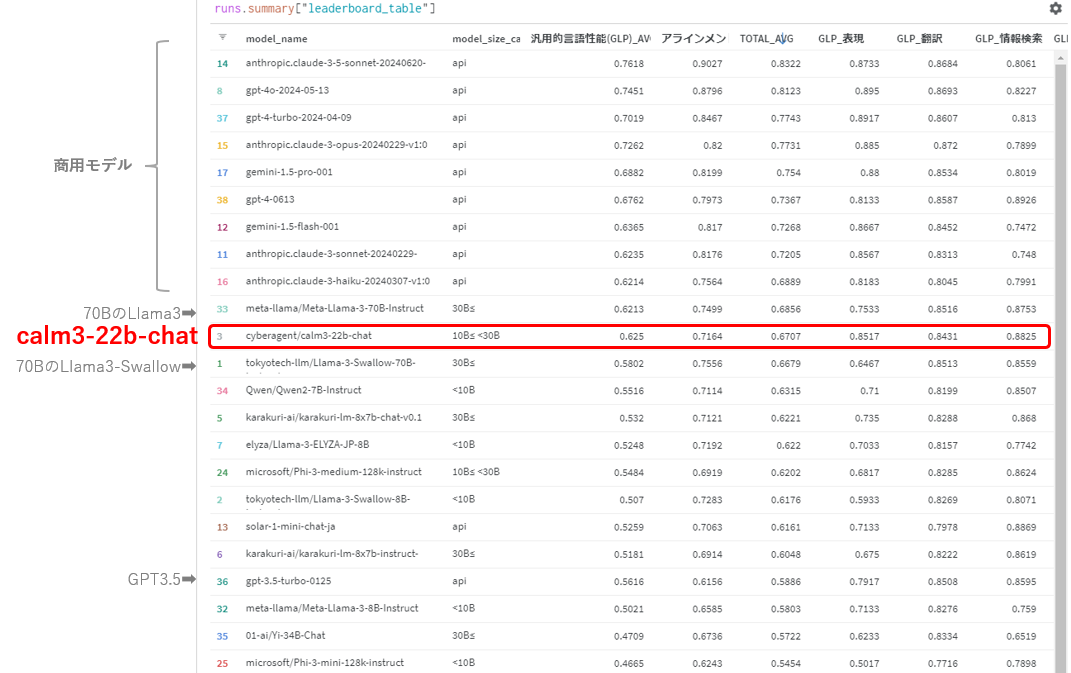The image size is (1071, 673).
Task: Select the gpt-3.5-turbo-0125 model name
Action: (x=288, y=581)
